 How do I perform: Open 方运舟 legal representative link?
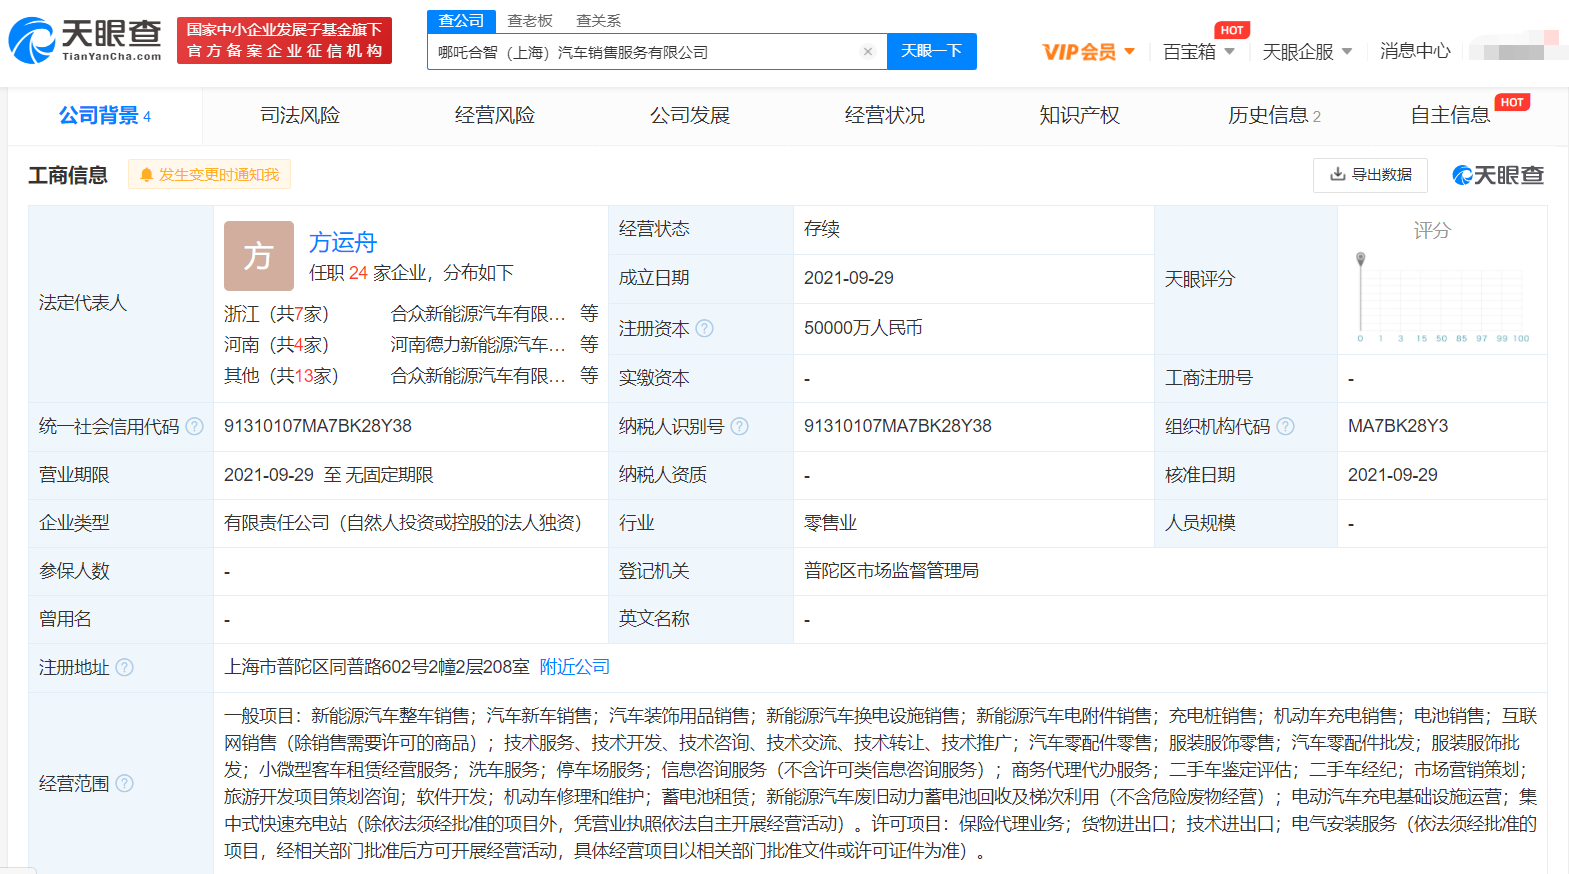click(x=343, y=243)
